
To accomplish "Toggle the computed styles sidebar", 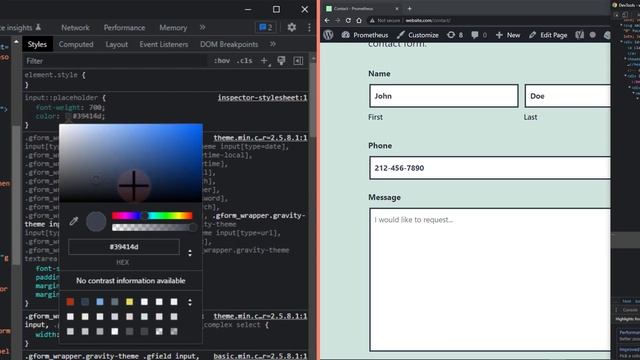I will pyautogui.click(x=298, y=61).
